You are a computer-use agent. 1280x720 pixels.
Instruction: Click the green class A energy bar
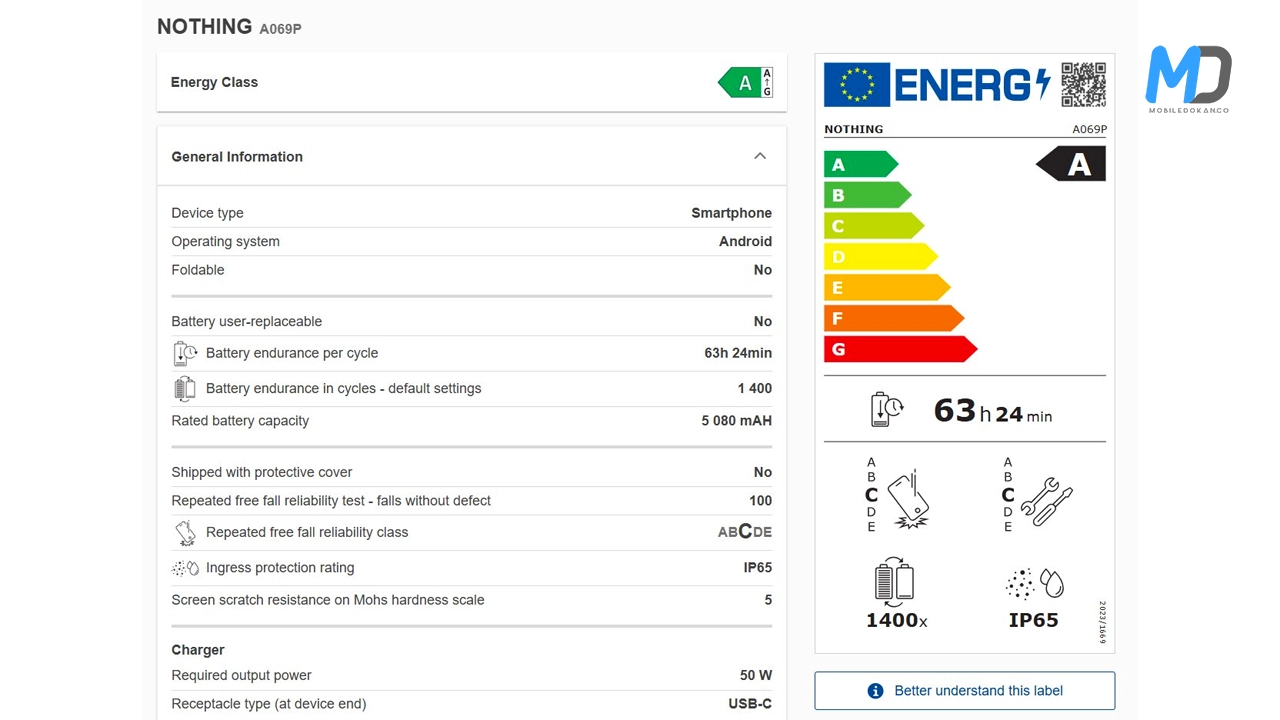[x=860, y=164]
